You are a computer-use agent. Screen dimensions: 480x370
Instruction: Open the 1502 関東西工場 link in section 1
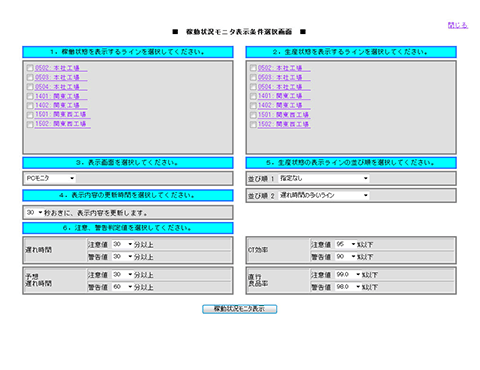tap(63, 124)
